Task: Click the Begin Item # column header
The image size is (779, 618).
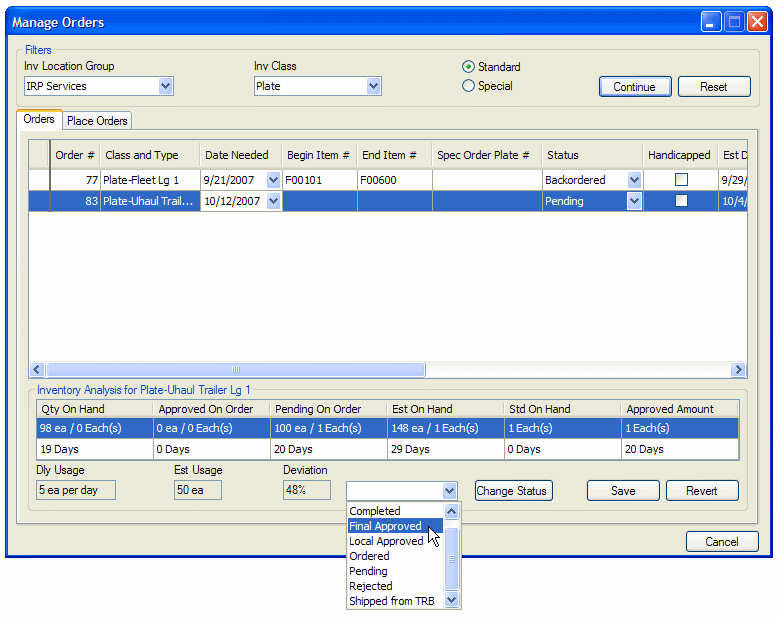Action: point(319,155)
